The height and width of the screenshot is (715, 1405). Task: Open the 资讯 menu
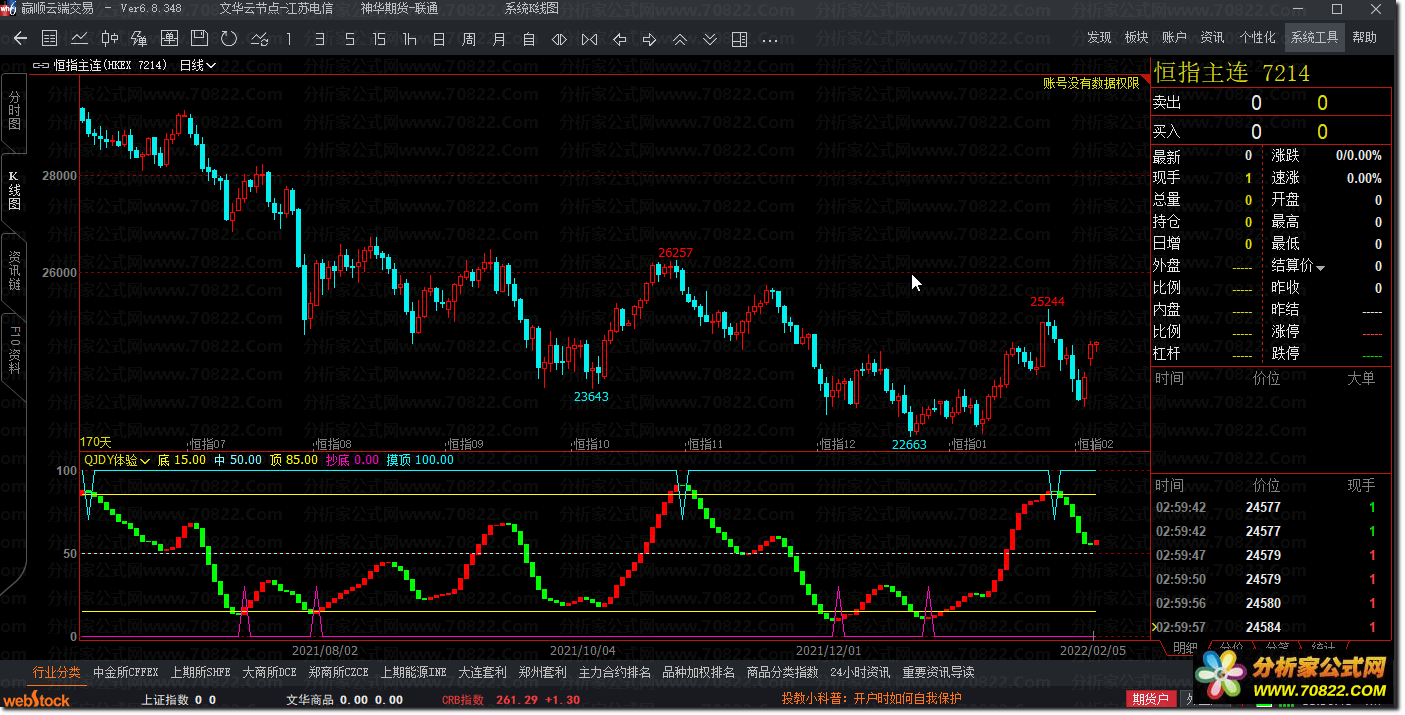1212,37
